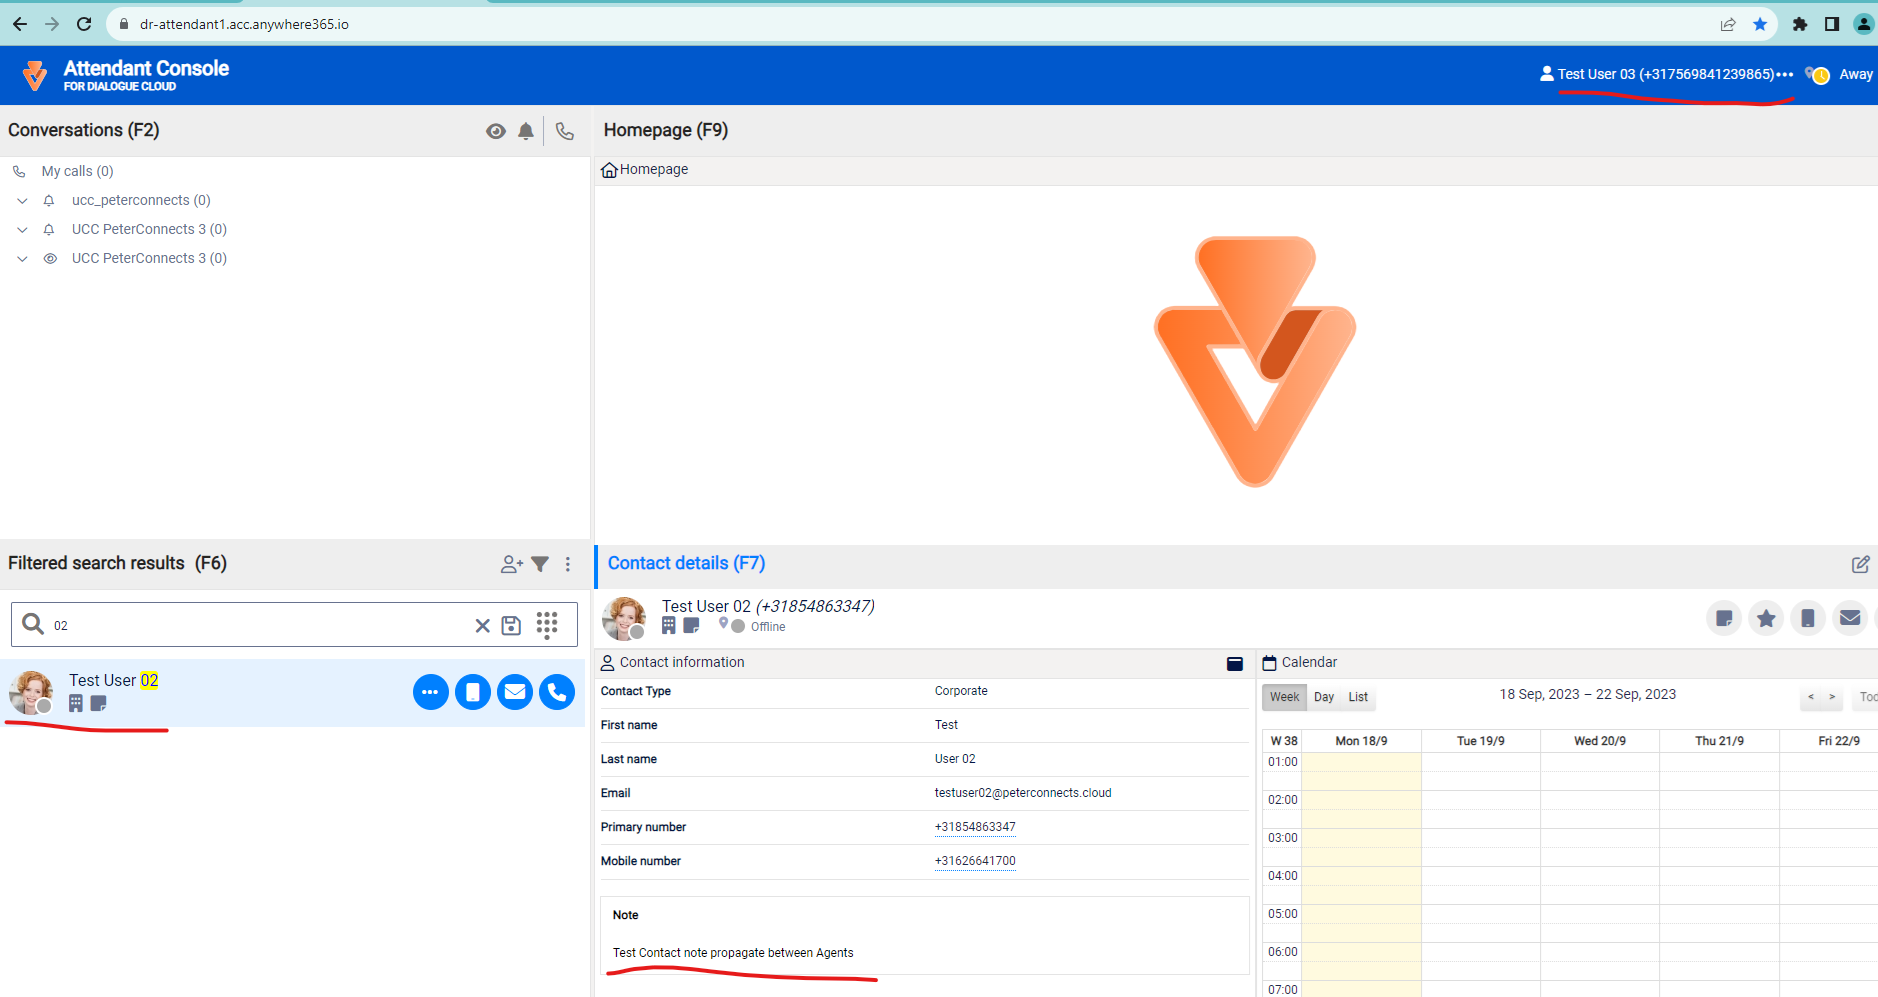Click the call button for Test User 02

[x=557, y=692]
